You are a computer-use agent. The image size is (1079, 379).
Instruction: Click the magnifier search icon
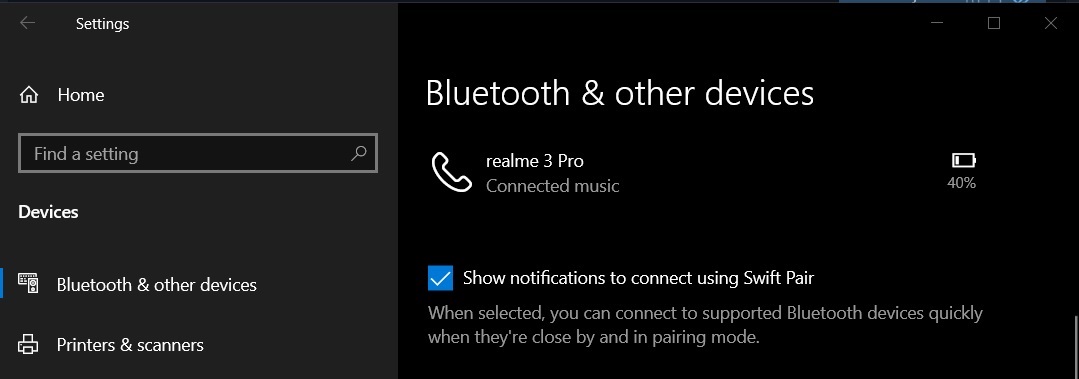point(359,153)
